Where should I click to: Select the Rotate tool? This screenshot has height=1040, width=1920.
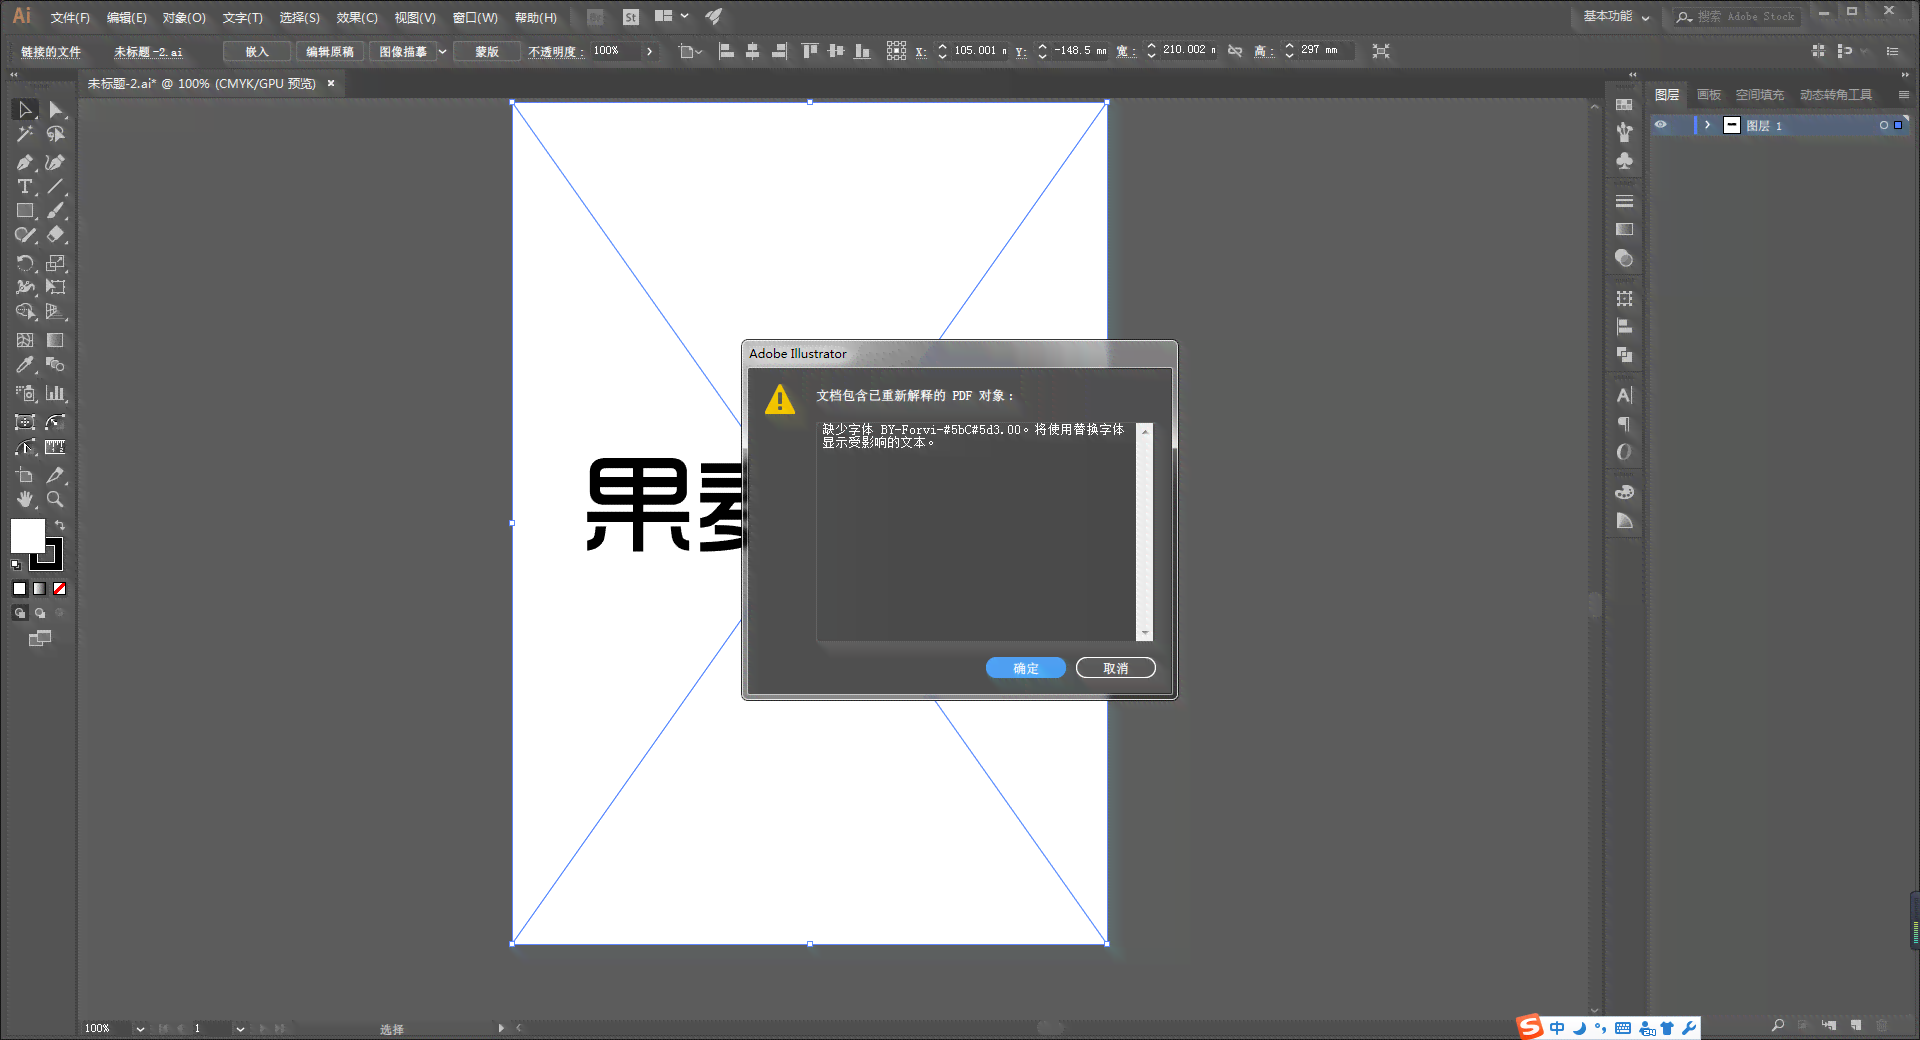(25, 263)
